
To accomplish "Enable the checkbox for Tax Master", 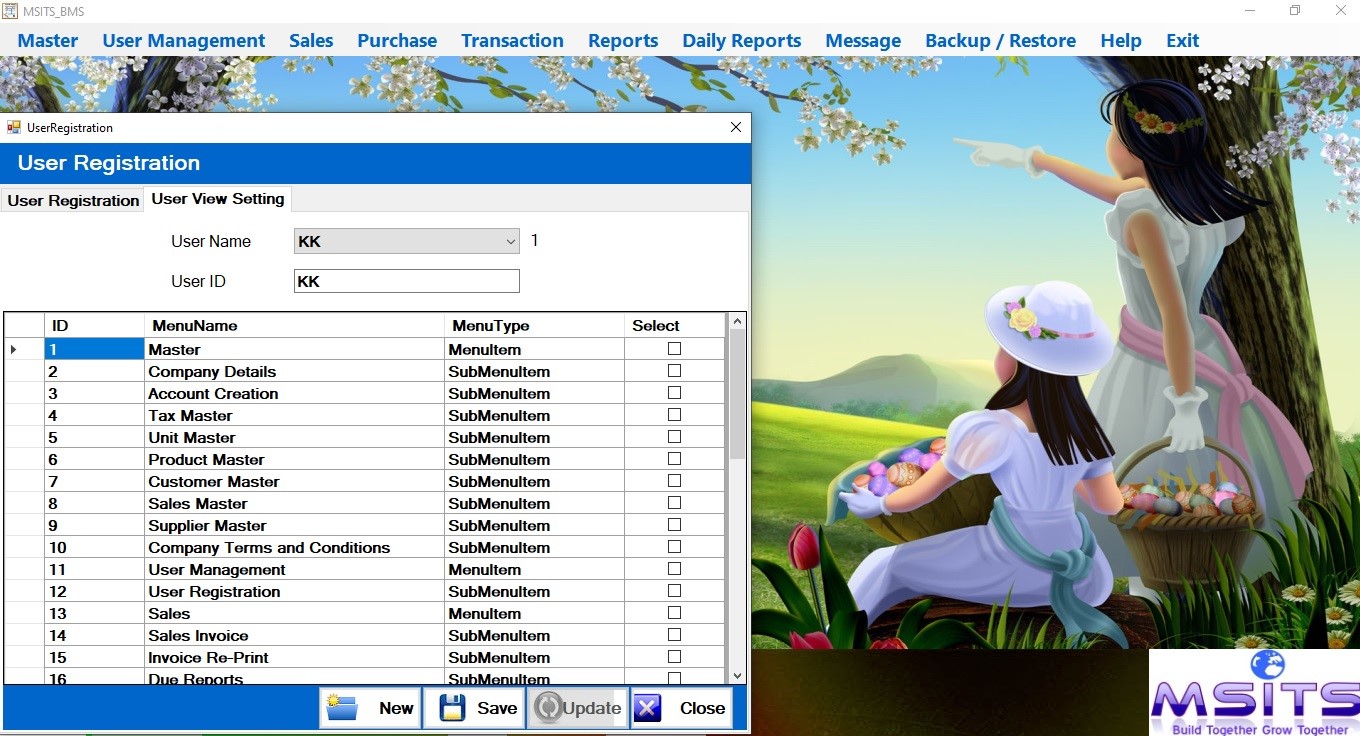I will (675, 415).
